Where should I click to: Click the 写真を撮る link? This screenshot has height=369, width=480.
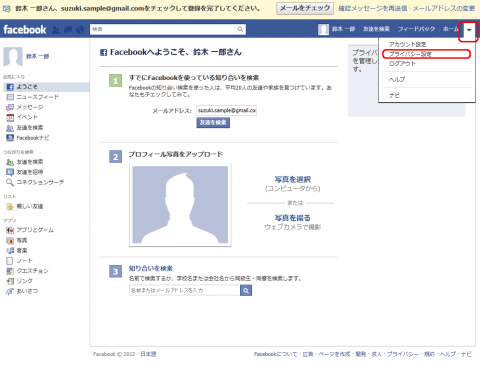tap(292, 218)
